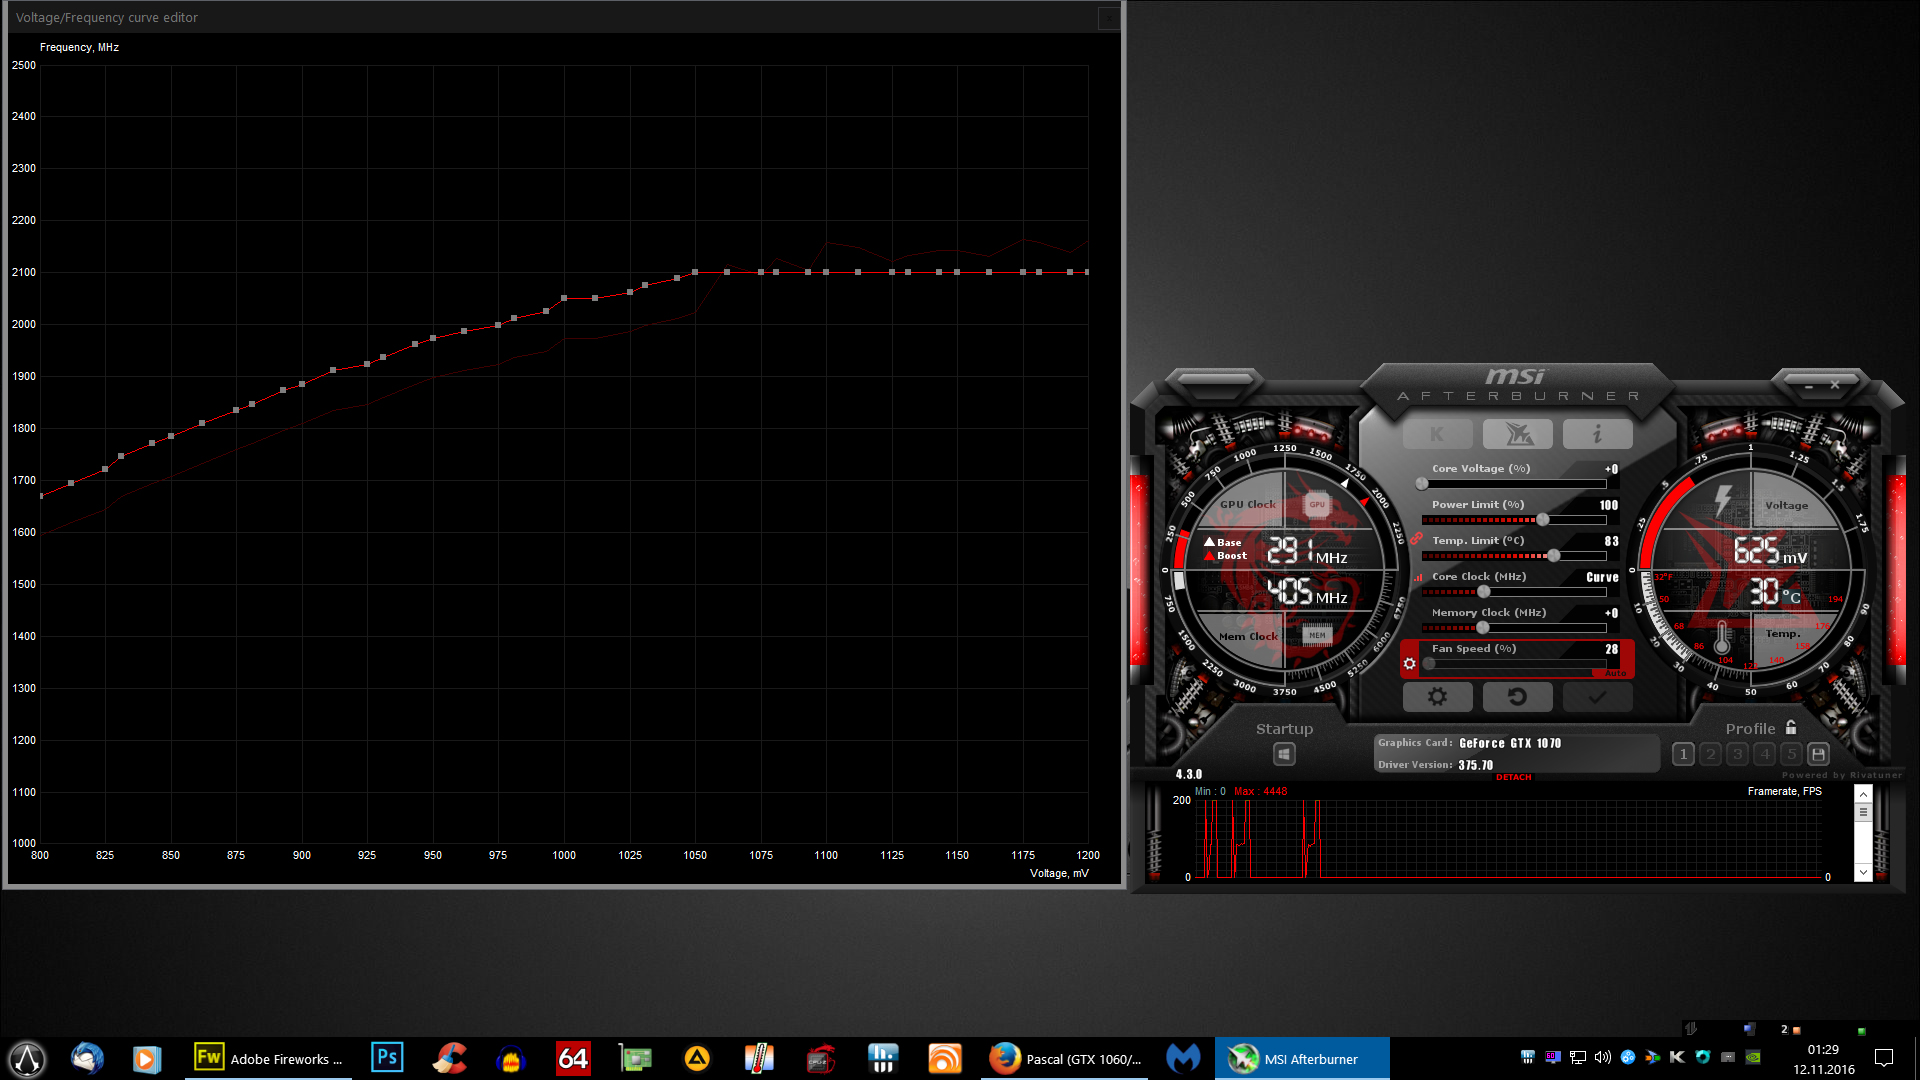The width and height of the screenshot is (1920, 1080).
Task: Open Afterburner settings gear button
Action: coord(1437,697)
